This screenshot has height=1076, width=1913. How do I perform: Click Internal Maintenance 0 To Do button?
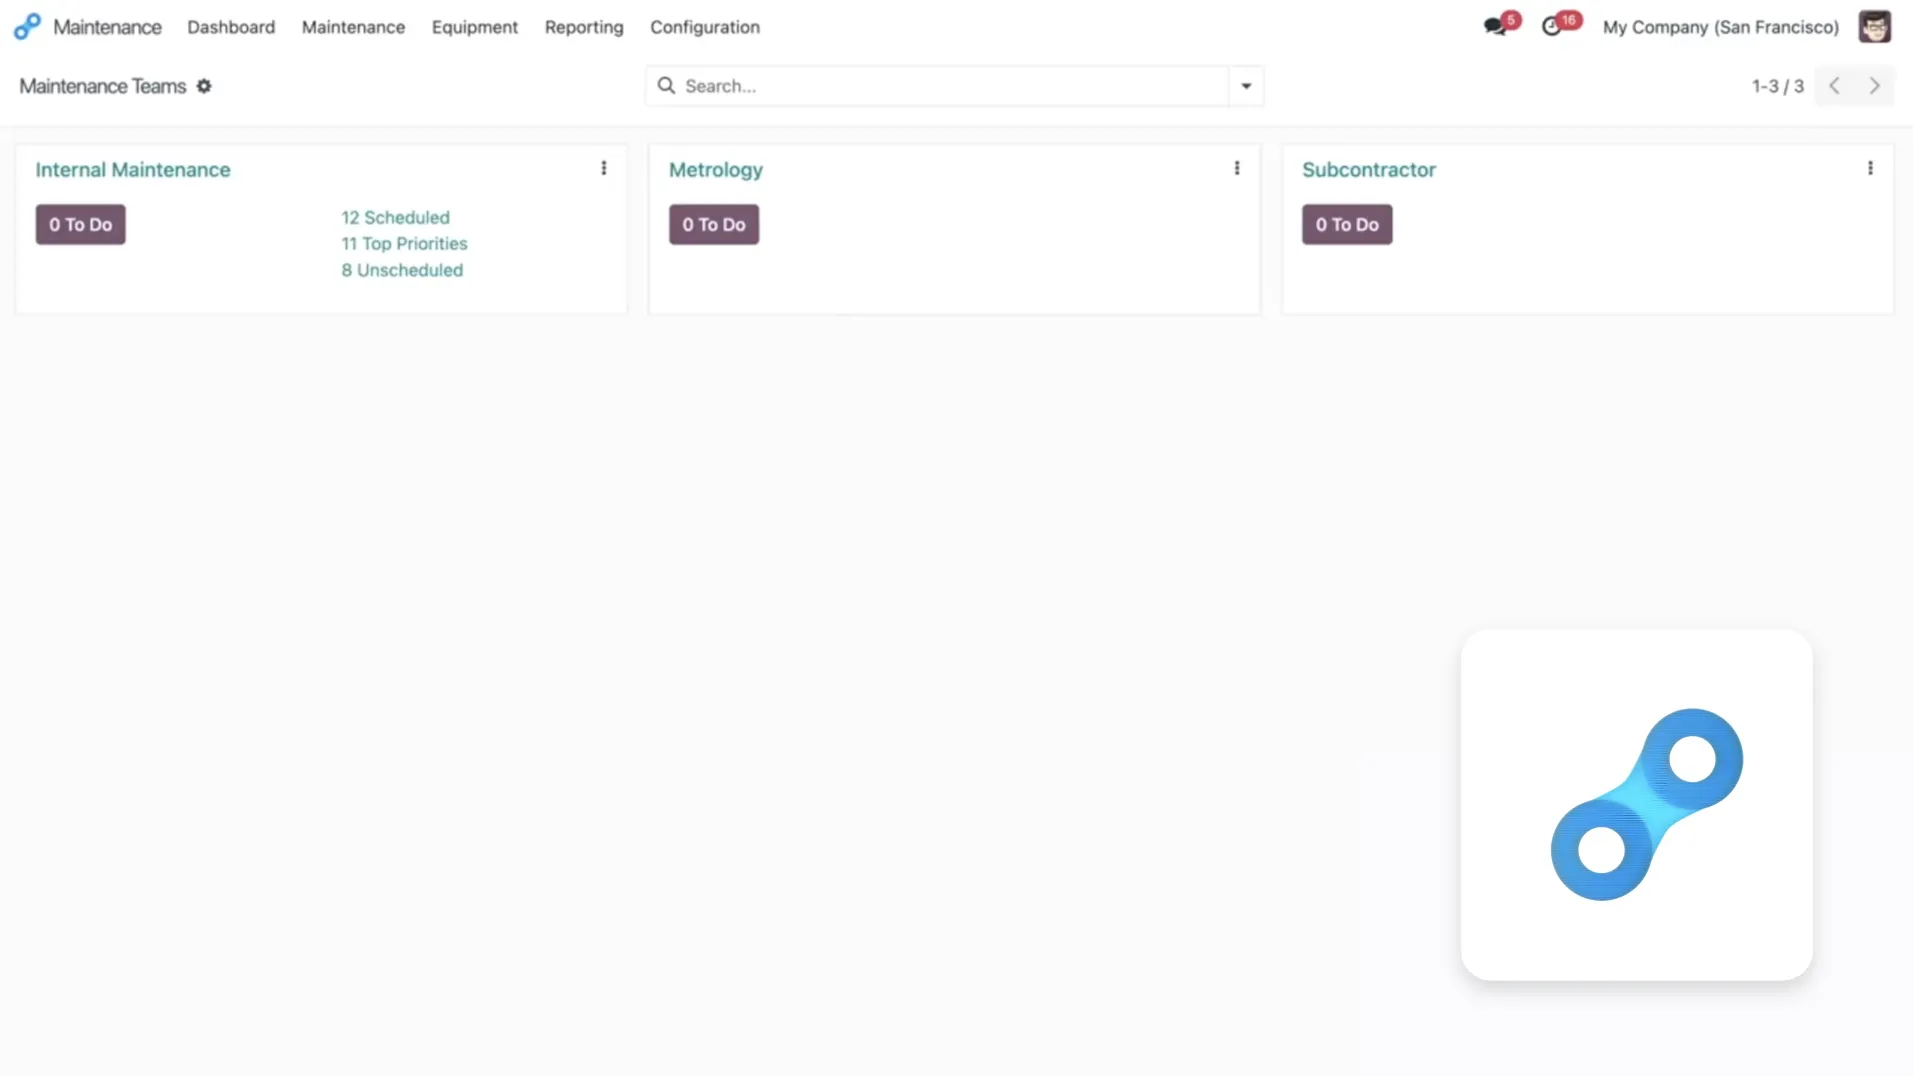(81, 224)
